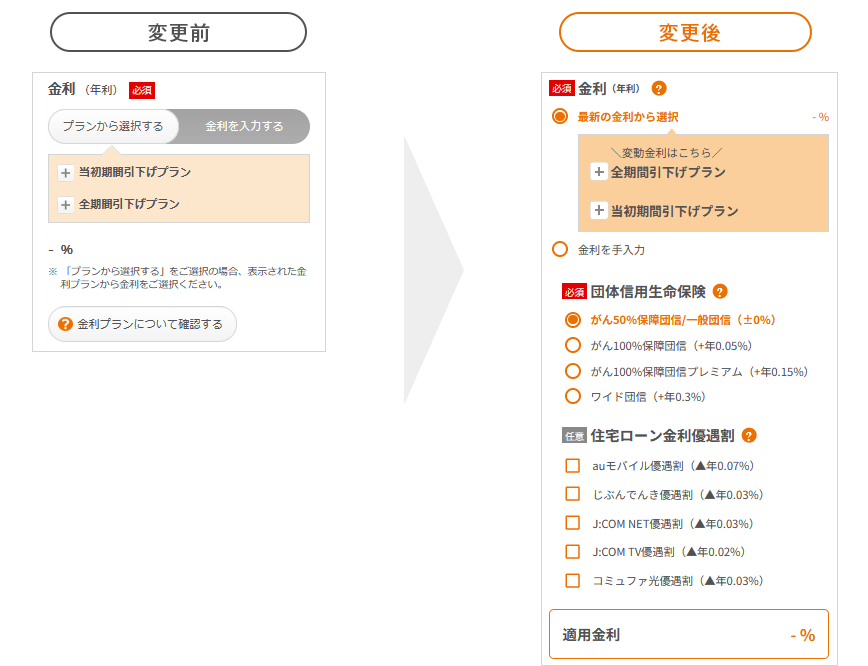Switch to 金利を入力する tab
This screenshot has height=666, width=868.
pos(244,127)
